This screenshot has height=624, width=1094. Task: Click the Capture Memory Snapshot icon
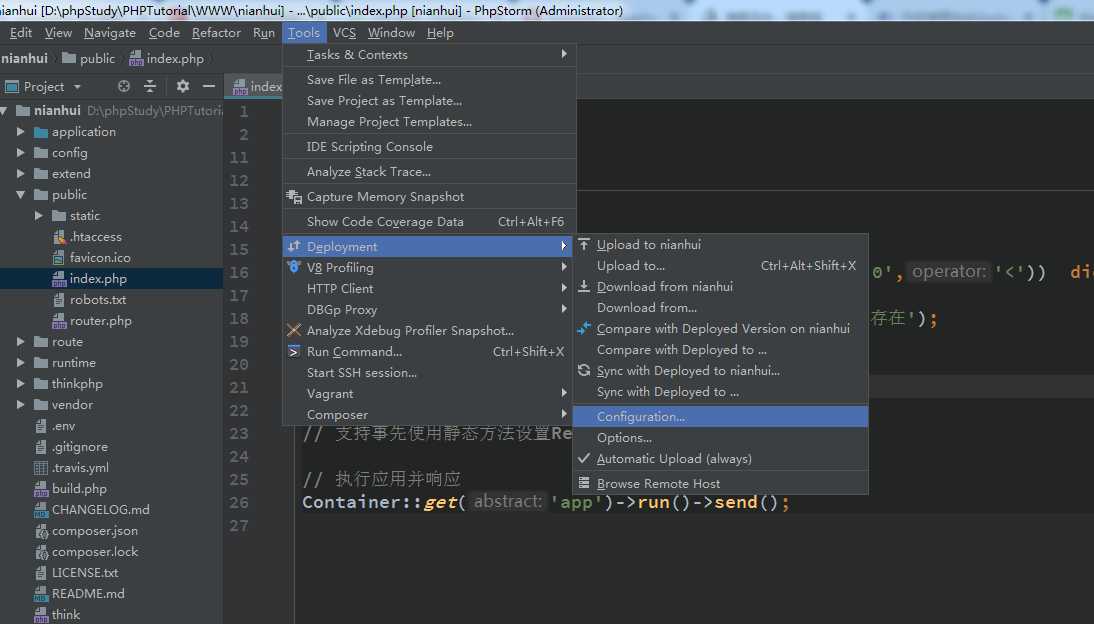click(294, 197)
